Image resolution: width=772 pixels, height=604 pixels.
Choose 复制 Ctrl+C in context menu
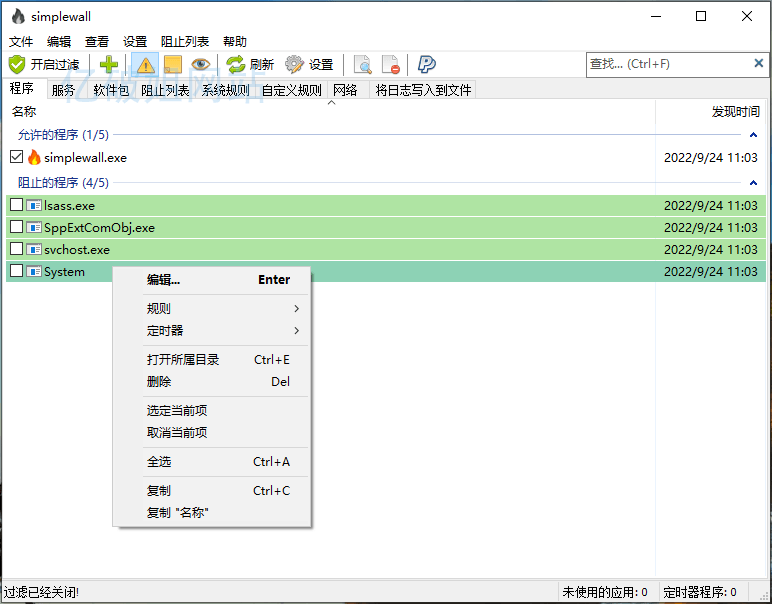212,491
